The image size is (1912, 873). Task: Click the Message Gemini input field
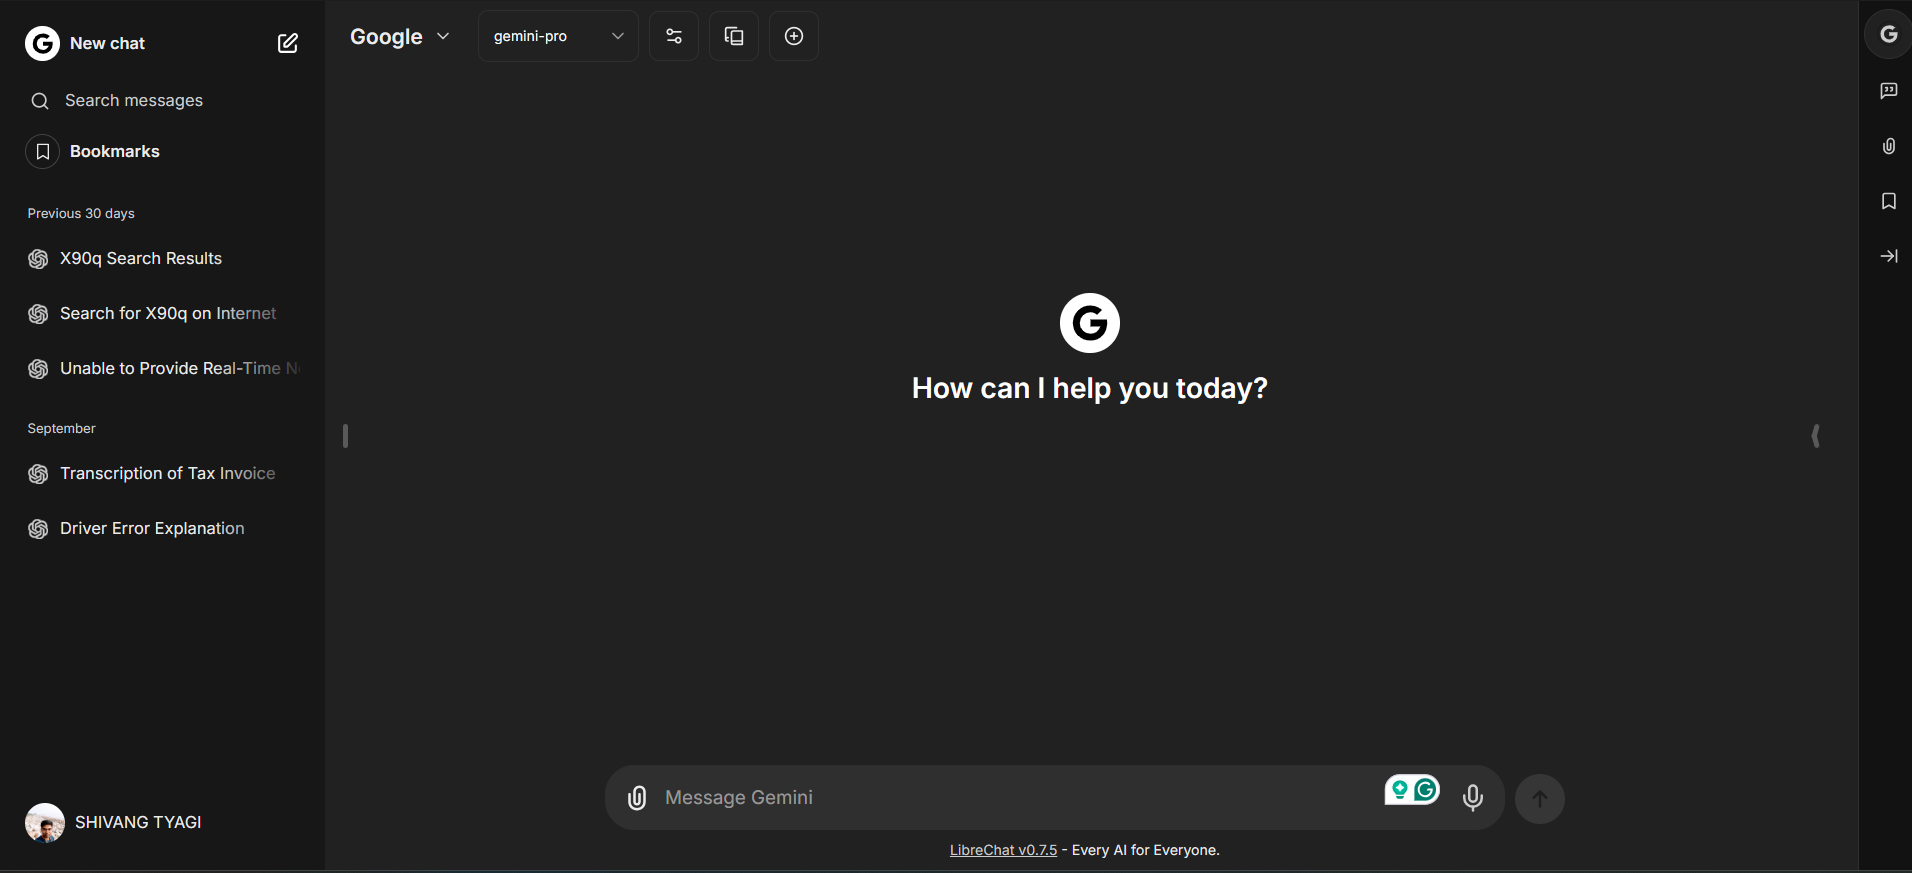tap(1015, 797)
